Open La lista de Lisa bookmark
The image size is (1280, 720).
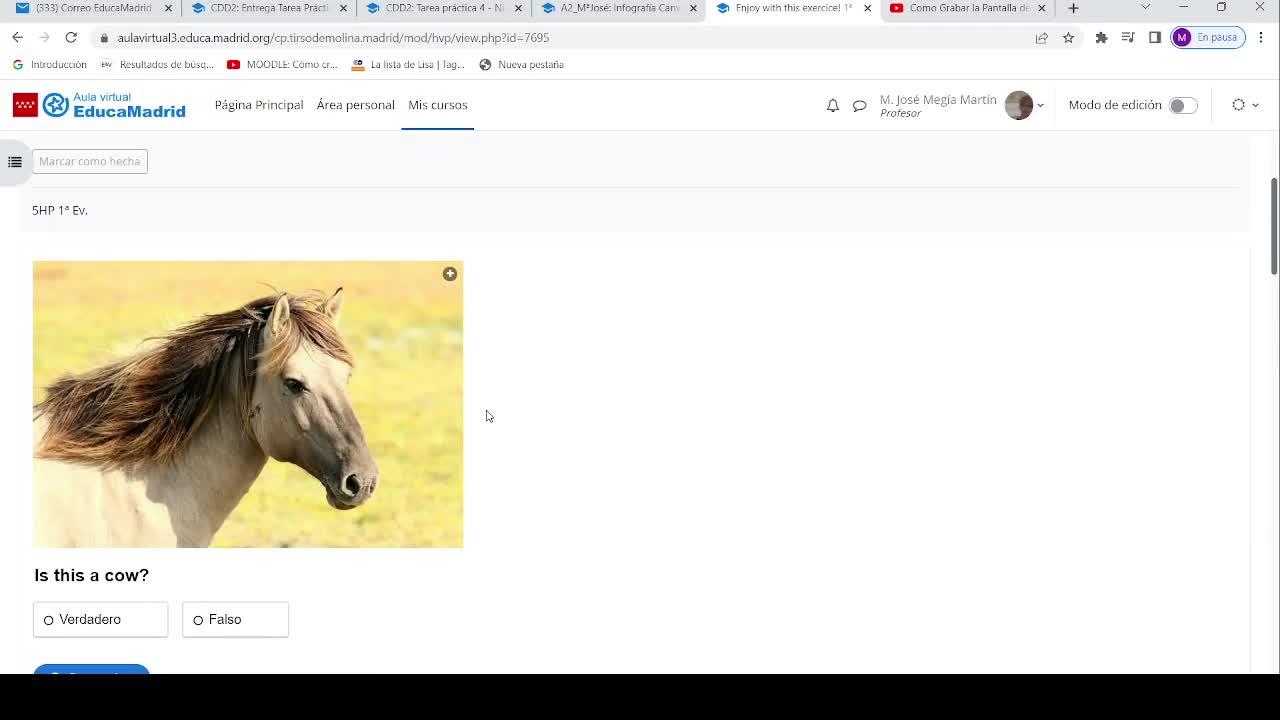coord(409,65)
